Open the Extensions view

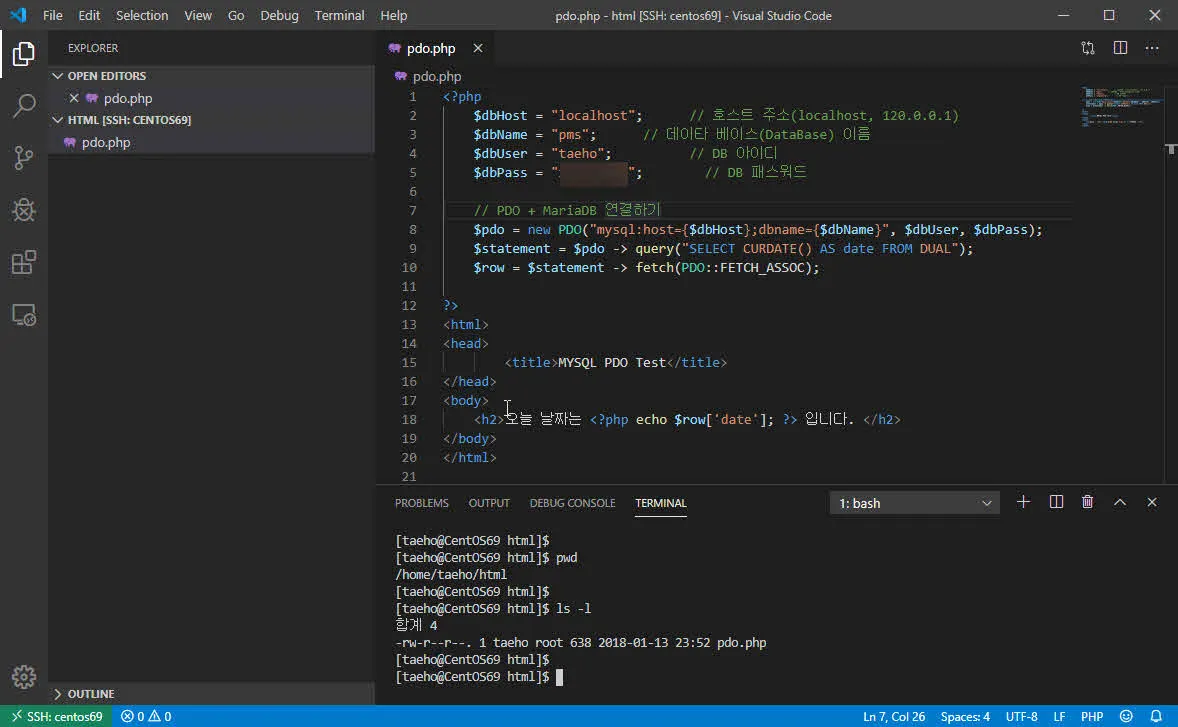tap(22, 262)
